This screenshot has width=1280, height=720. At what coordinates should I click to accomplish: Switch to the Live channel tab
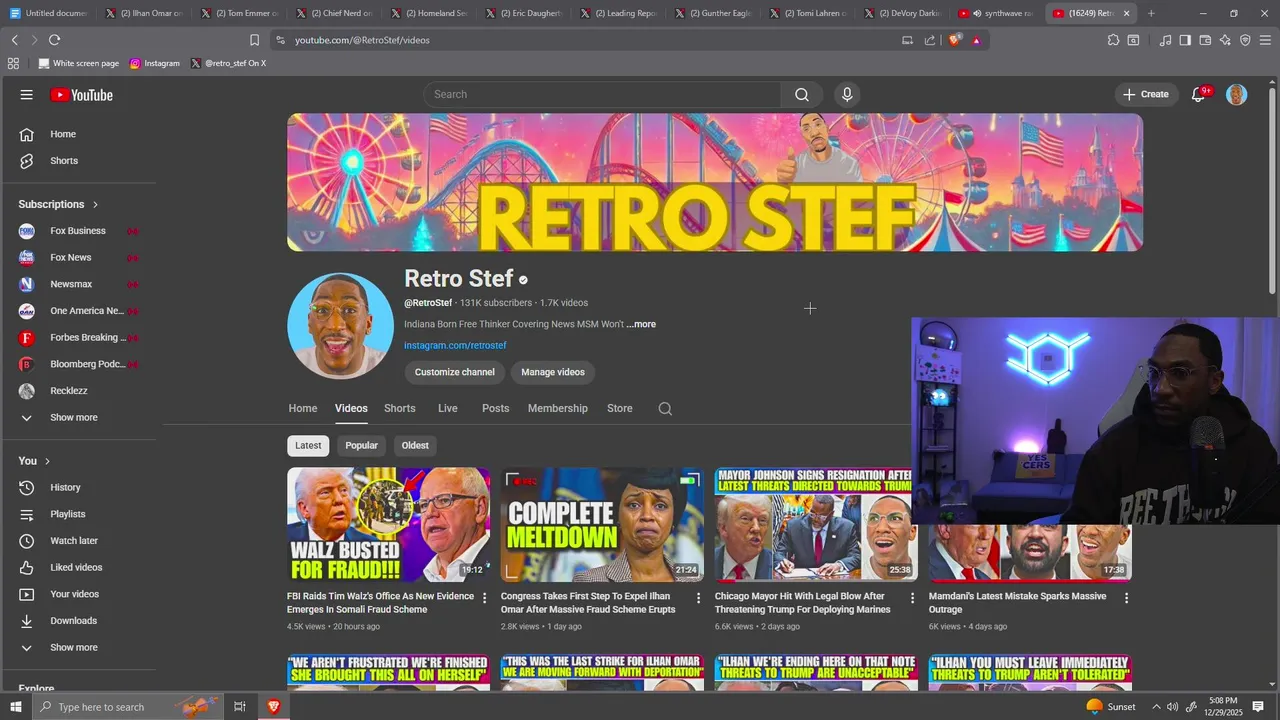(x=448, y=408)
